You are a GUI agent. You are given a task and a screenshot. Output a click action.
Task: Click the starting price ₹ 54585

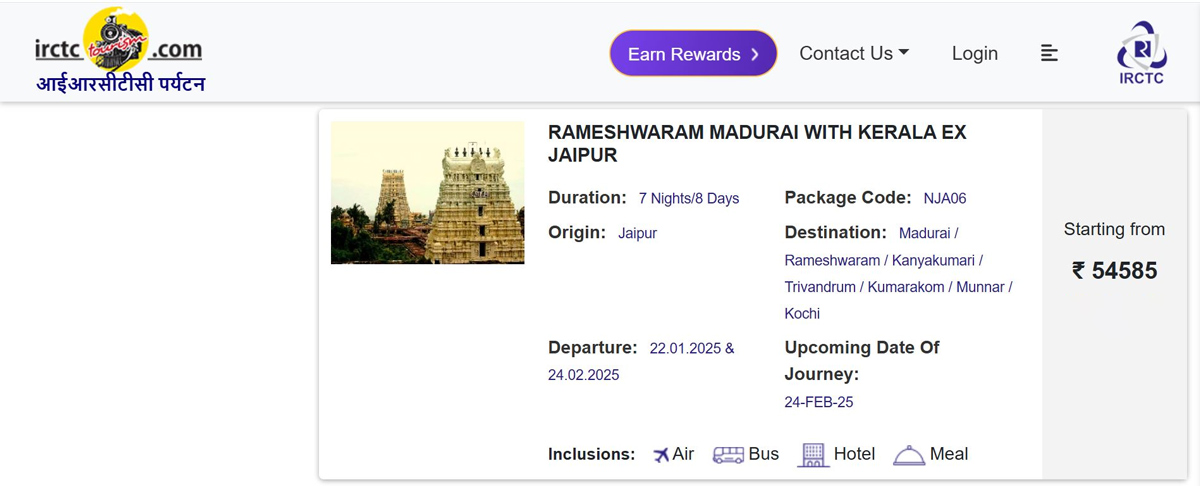1114,270
